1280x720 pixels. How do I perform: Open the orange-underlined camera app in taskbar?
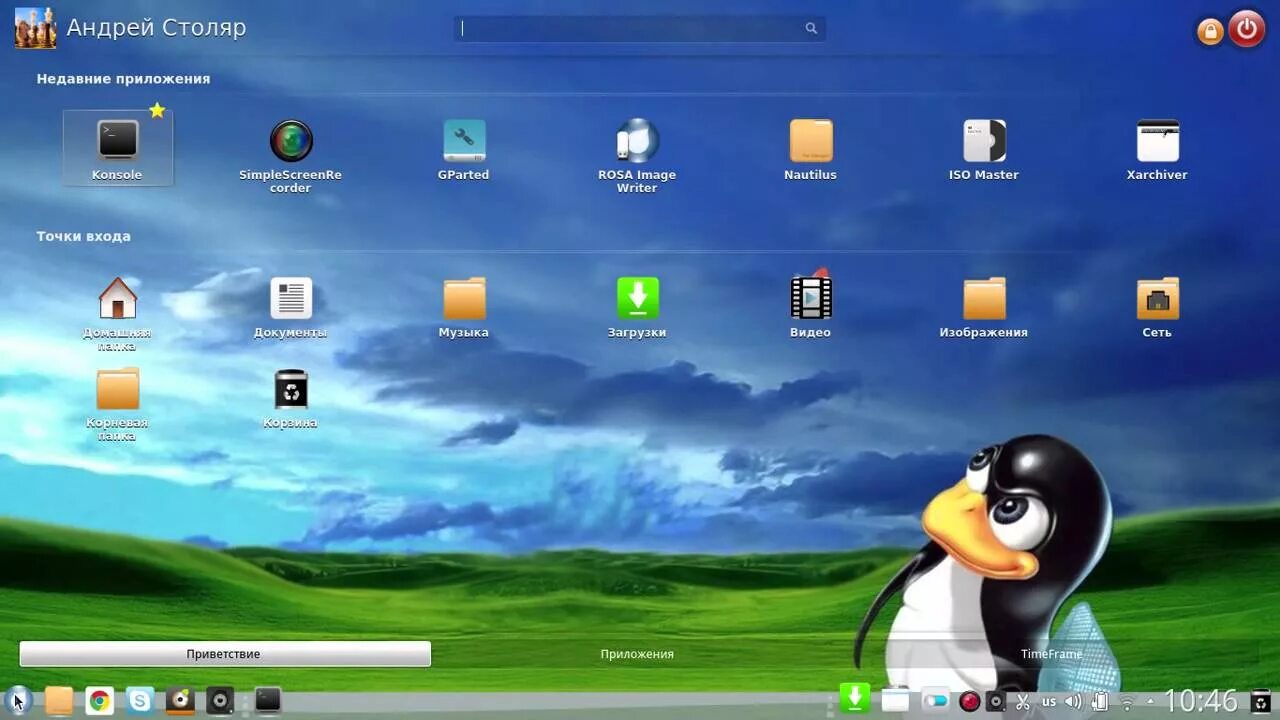click(x=180, y=701)
